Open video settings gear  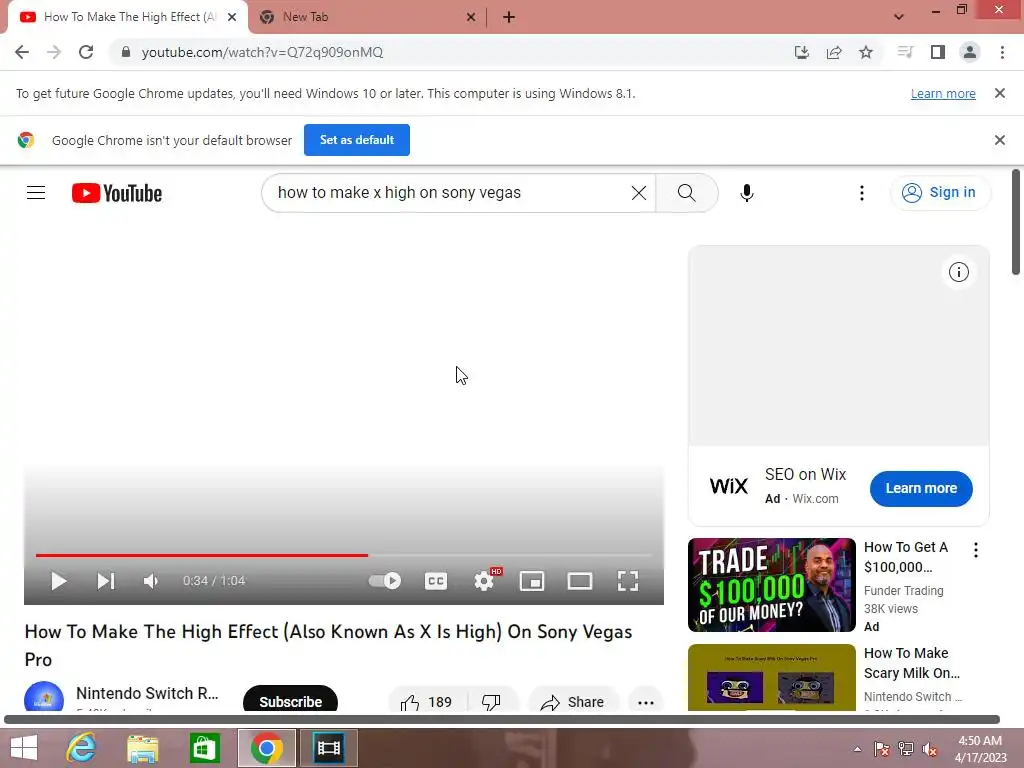[x=484, y=581]
